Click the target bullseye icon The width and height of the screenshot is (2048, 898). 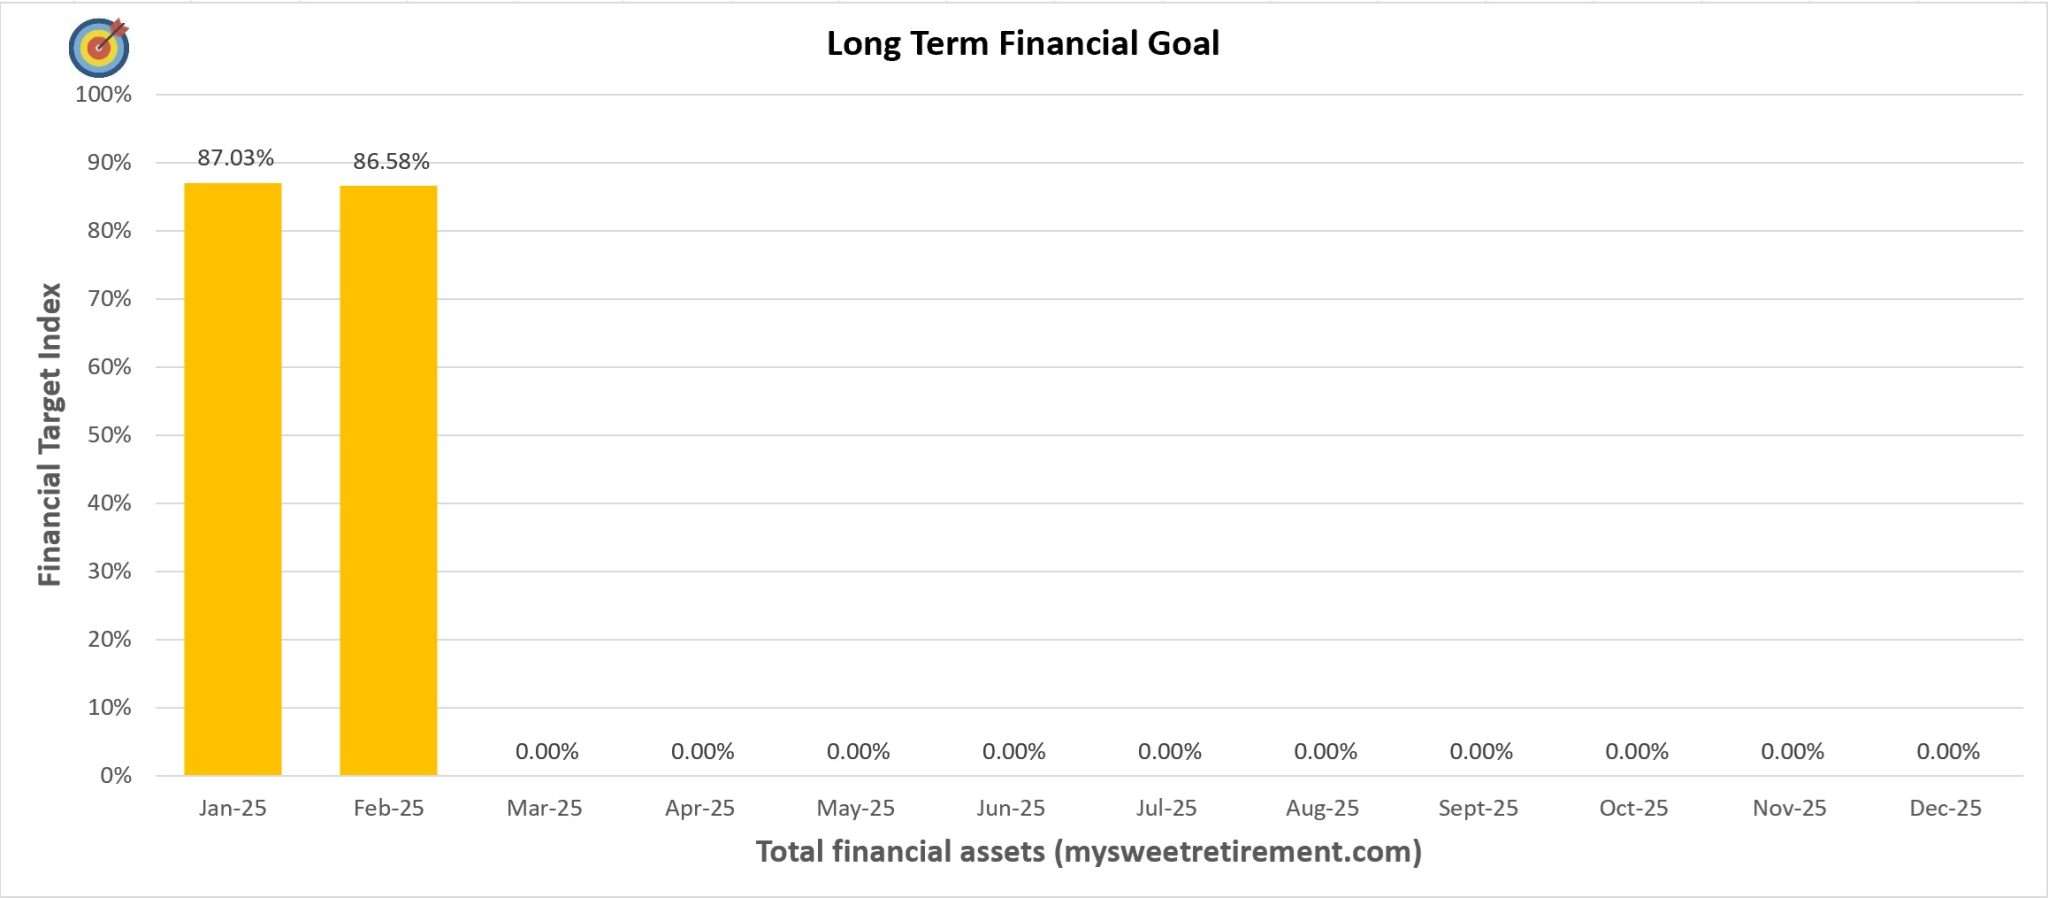point(99,46)
